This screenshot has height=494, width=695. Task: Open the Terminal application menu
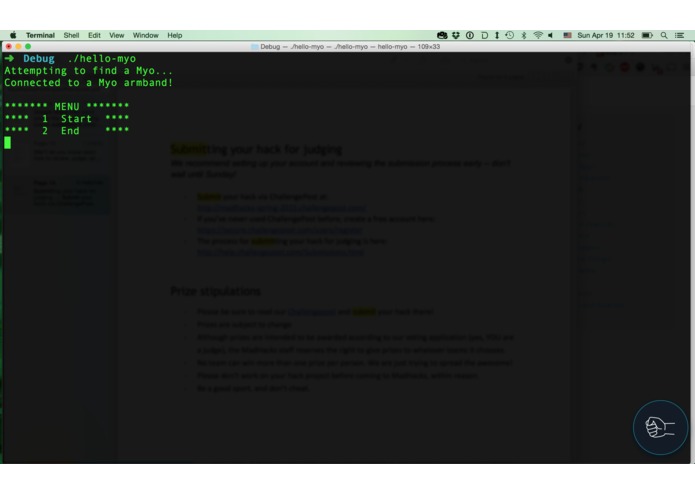tap(40, 35)
